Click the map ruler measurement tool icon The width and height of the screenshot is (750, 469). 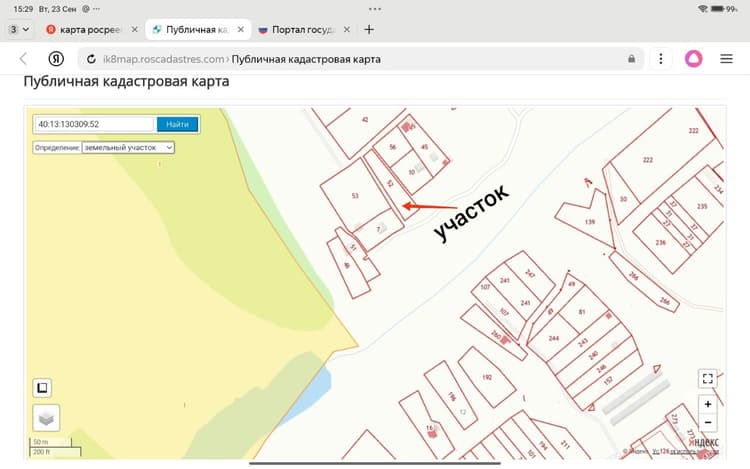click(42, 388)
